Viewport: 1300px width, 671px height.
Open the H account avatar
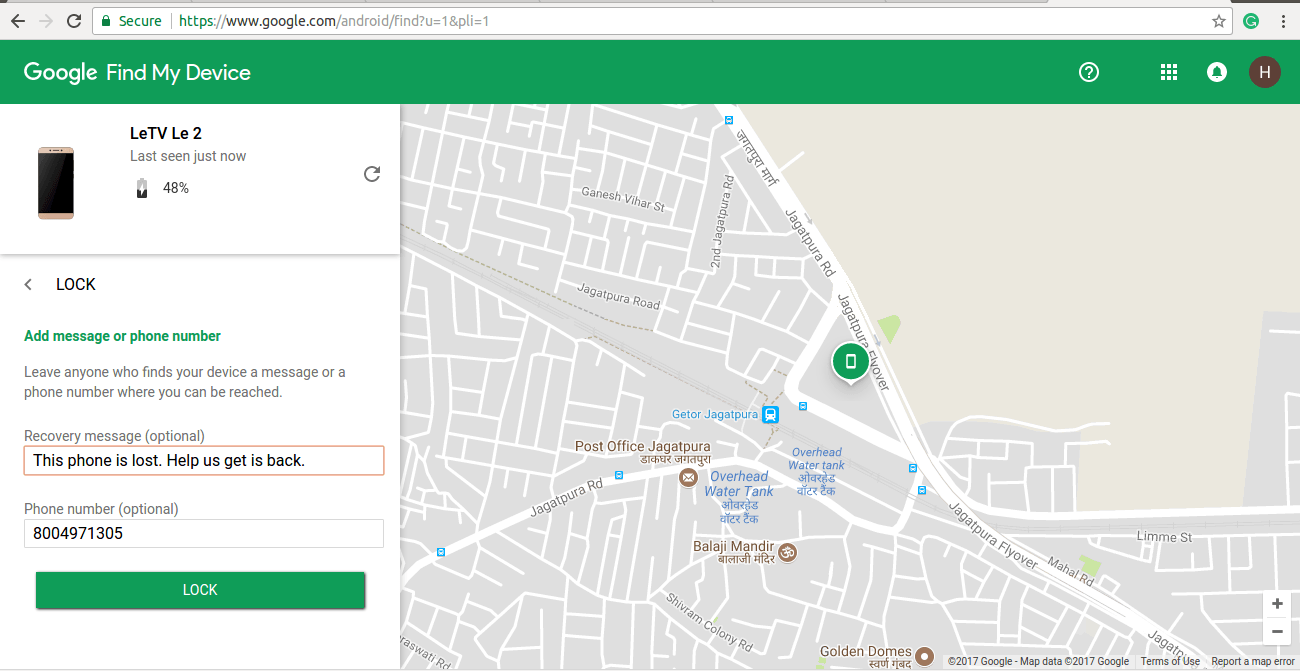click(x=1265, y=72)
